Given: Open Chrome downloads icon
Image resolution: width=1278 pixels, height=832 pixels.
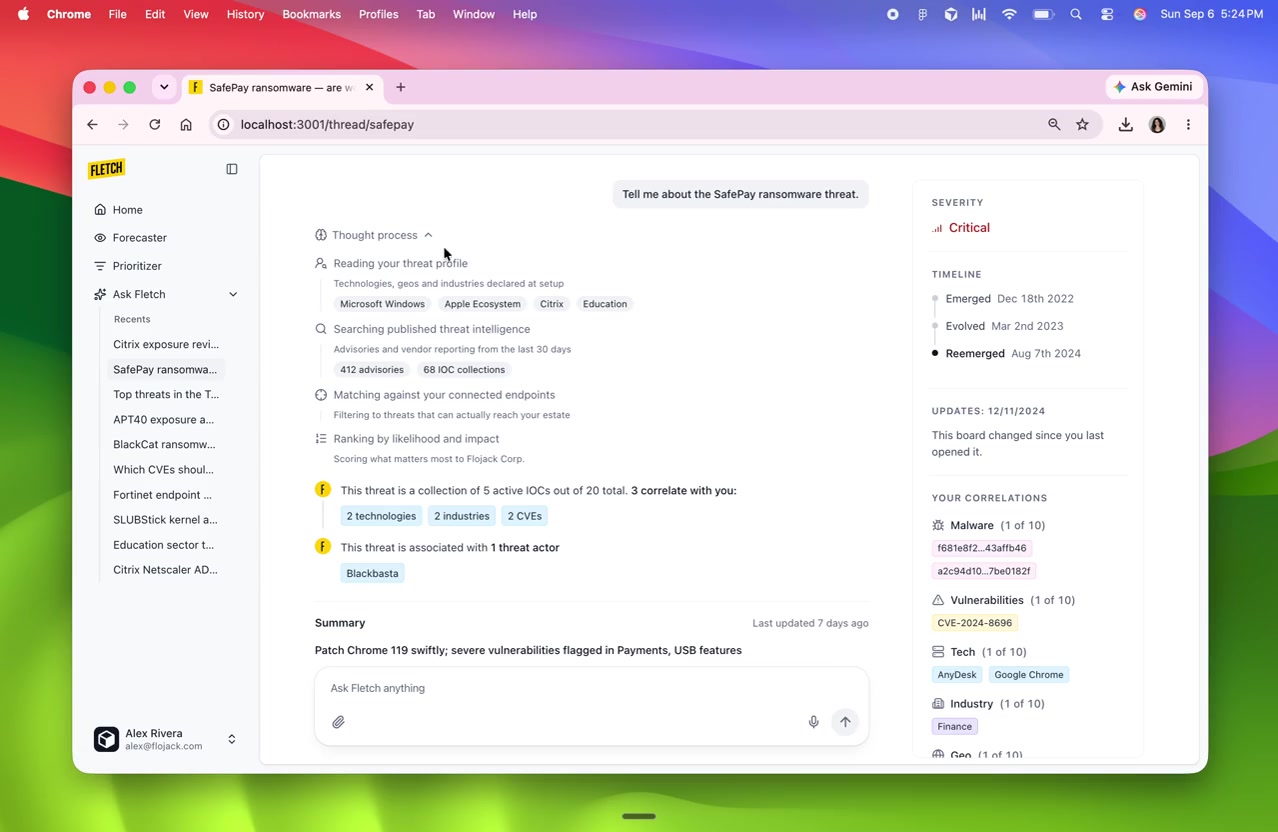Looking at the screenshot, I should 1125,125.
